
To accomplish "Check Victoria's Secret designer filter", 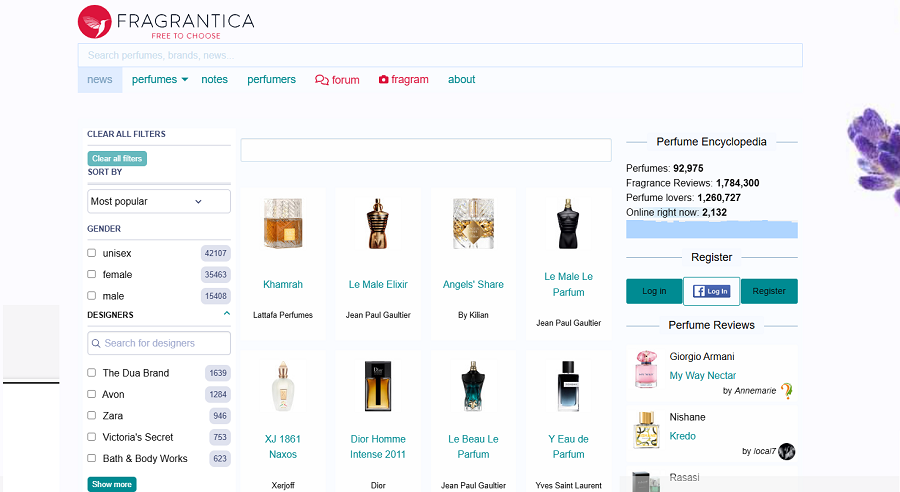I will click(91, 437).
